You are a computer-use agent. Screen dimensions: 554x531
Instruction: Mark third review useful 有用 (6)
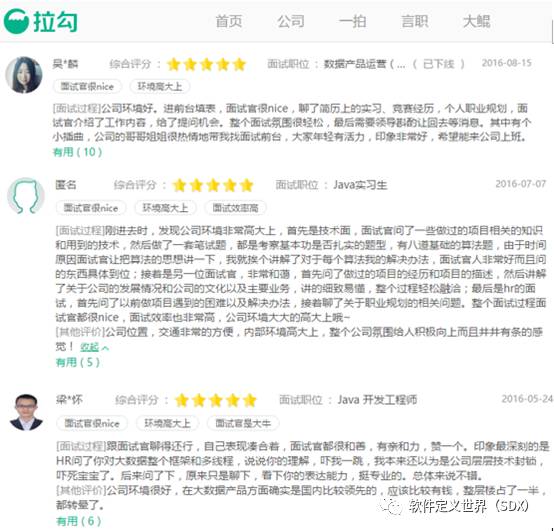pyautogui.click(x=79, y=521)
